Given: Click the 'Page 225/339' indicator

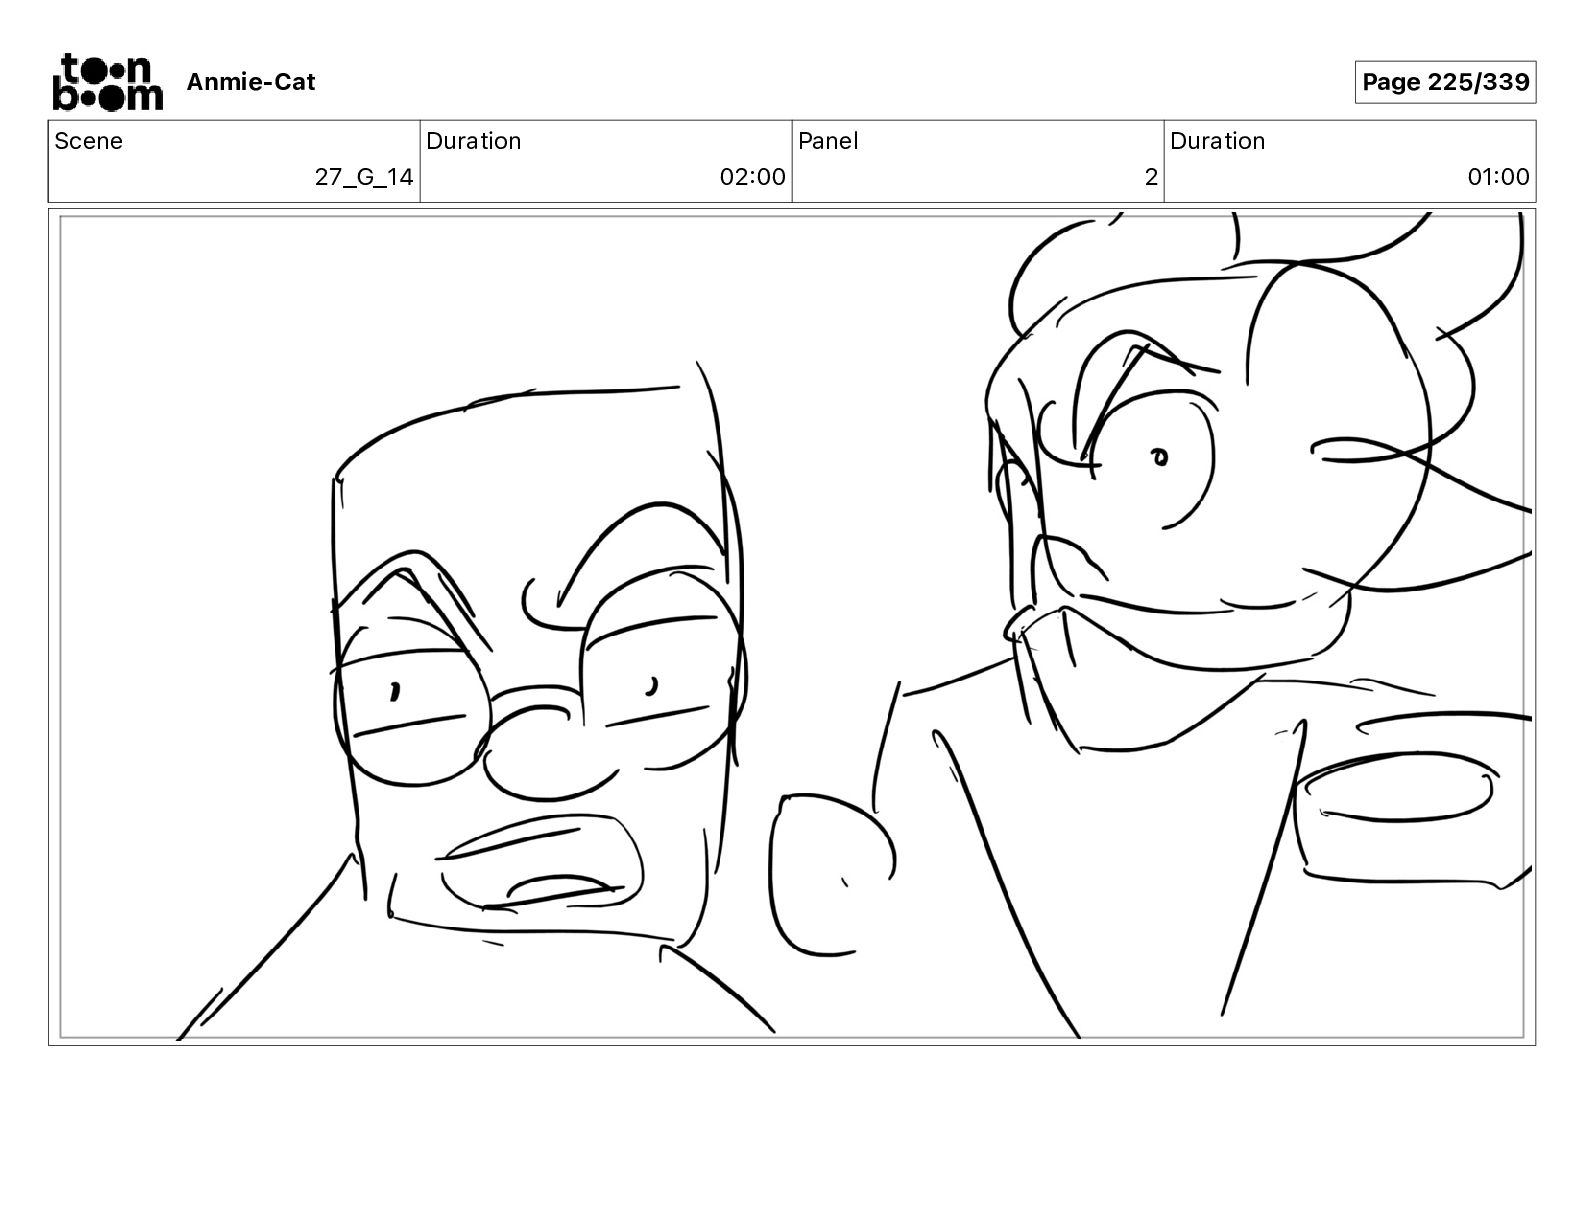Looking at the screenshot, I should tap(1445, 82).
